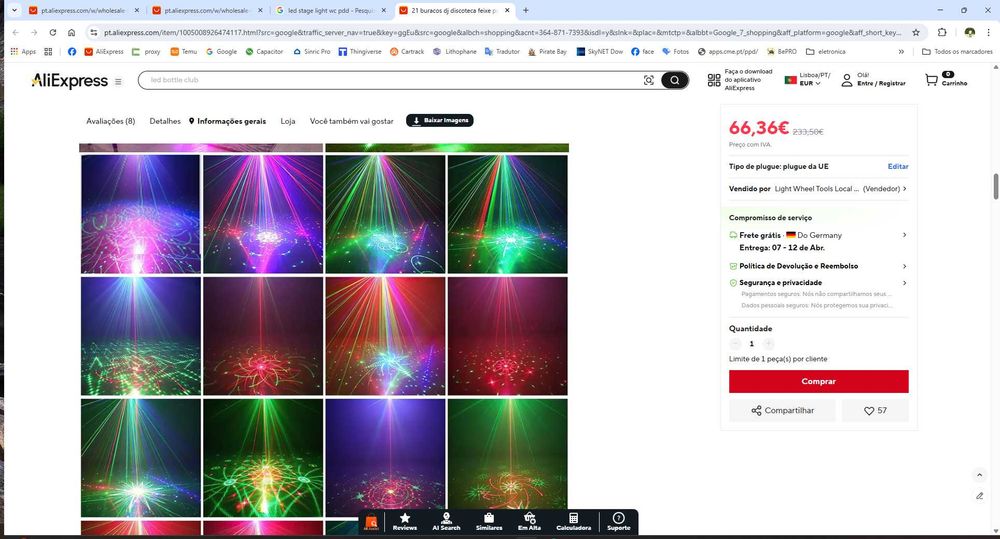Open Reviews in the bottom extension toolbar
1000x539 pixels.
tap(404, 521)
